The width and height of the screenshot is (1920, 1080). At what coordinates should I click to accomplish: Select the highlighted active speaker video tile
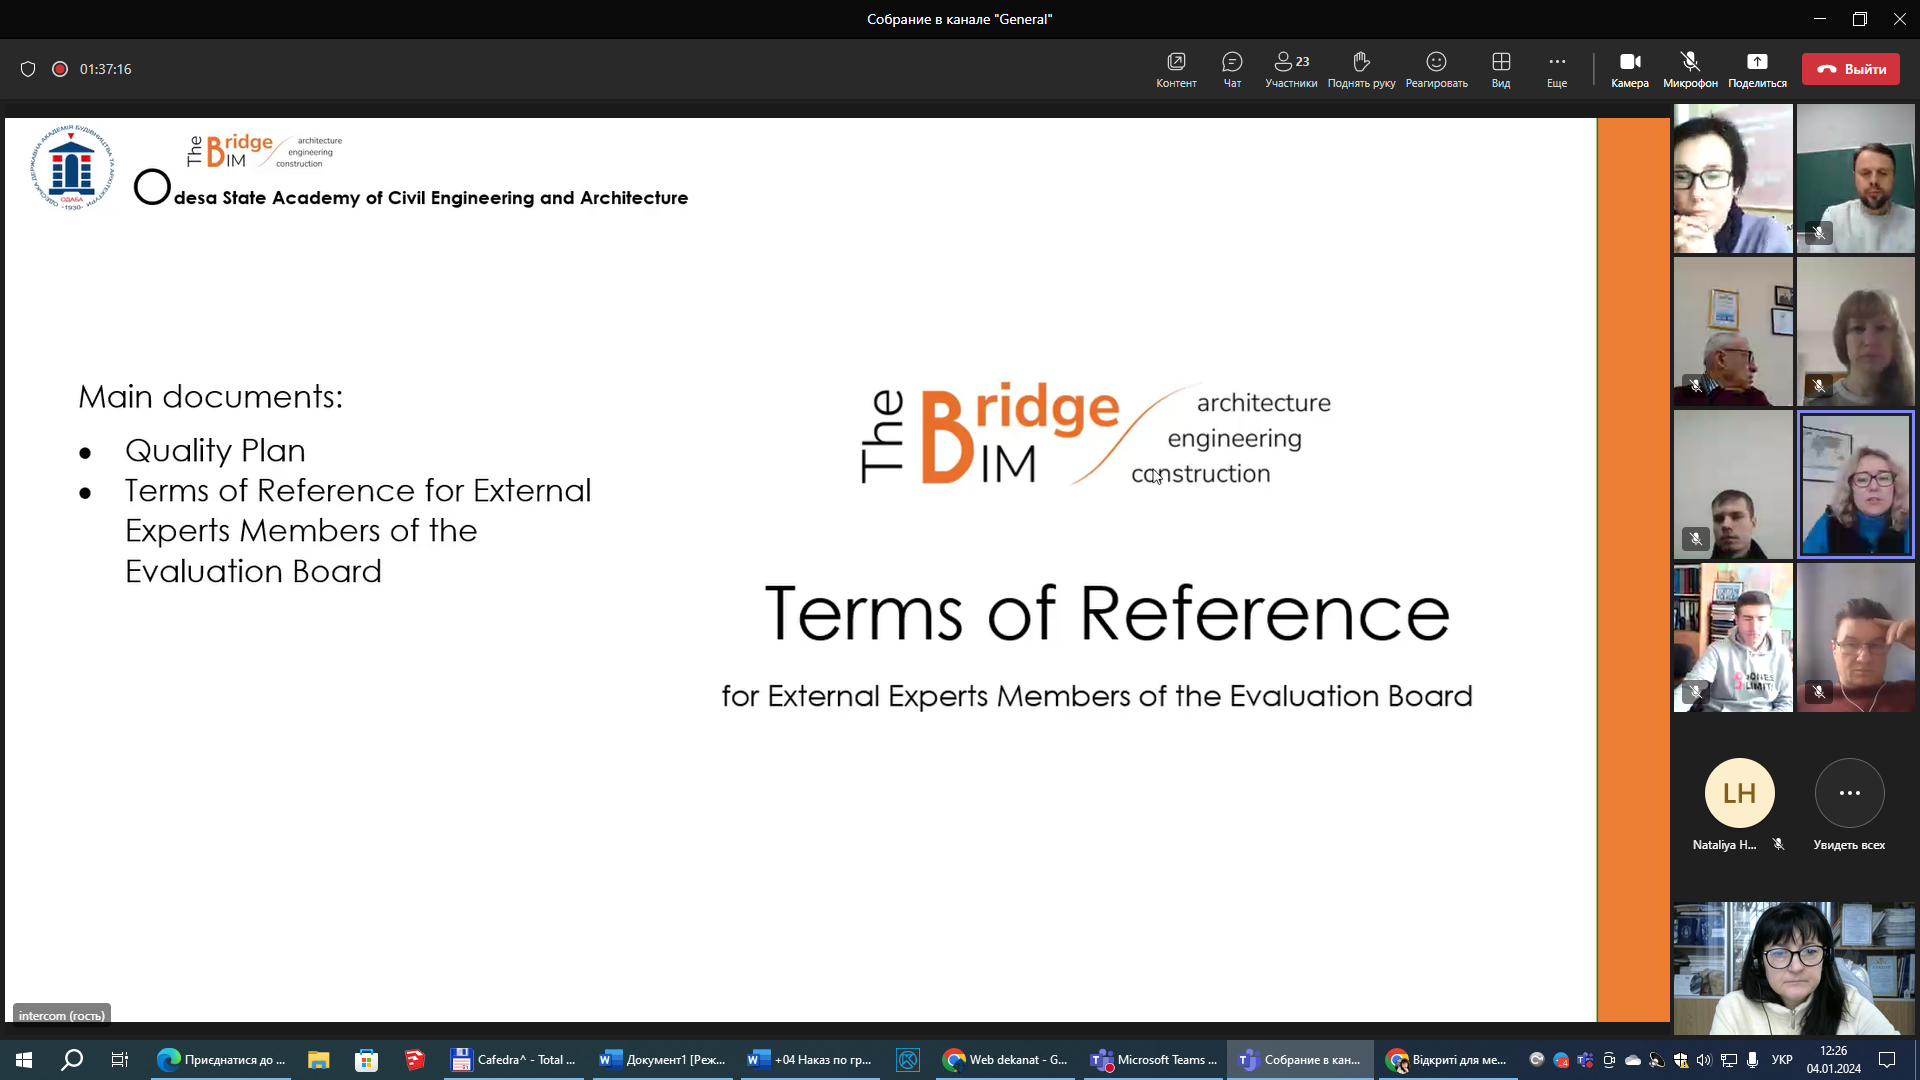coord(1855,485)
